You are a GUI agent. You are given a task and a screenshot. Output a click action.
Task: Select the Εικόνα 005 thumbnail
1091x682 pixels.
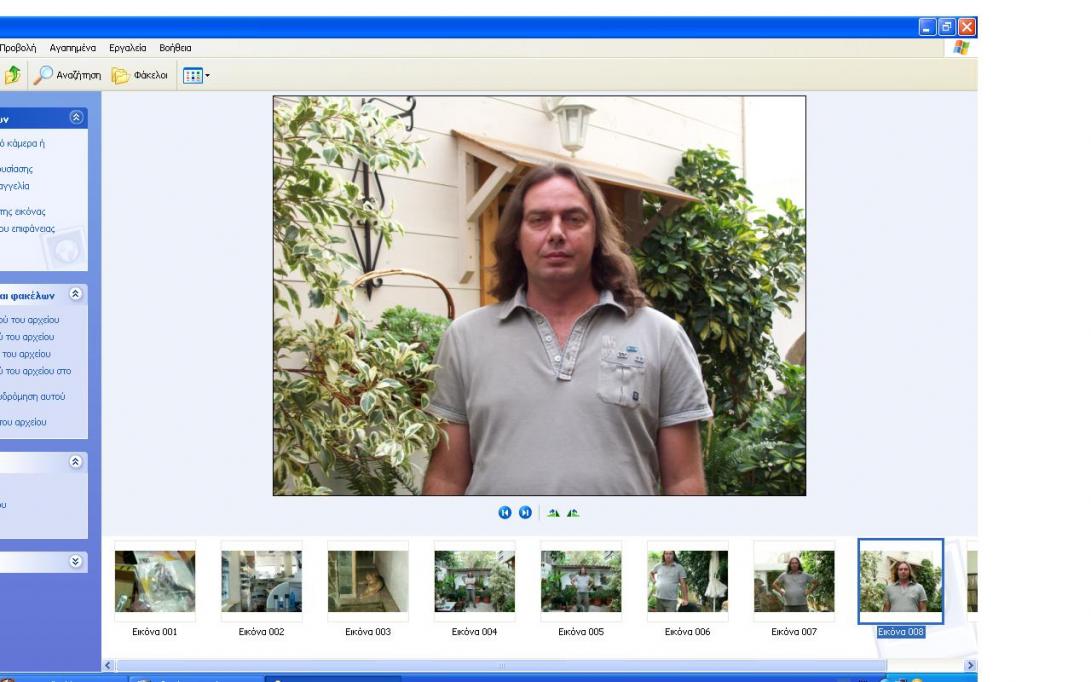[x=581, y=582]
